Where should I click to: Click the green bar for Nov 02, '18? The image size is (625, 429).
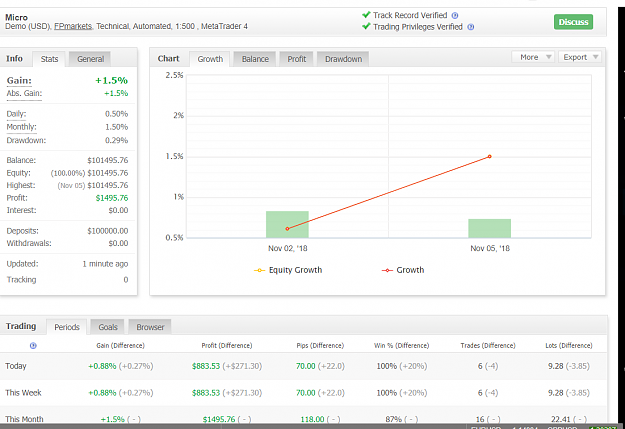tap(287, 224)
